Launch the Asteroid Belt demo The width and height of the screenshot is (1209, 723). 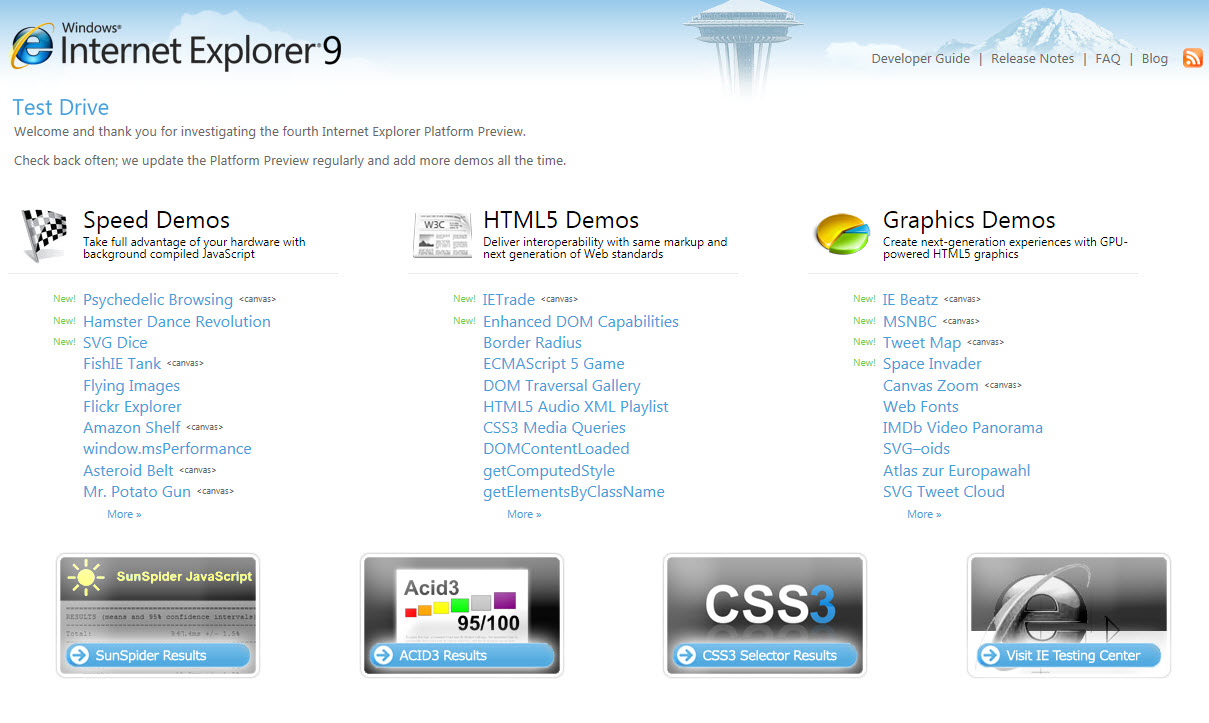128,470
